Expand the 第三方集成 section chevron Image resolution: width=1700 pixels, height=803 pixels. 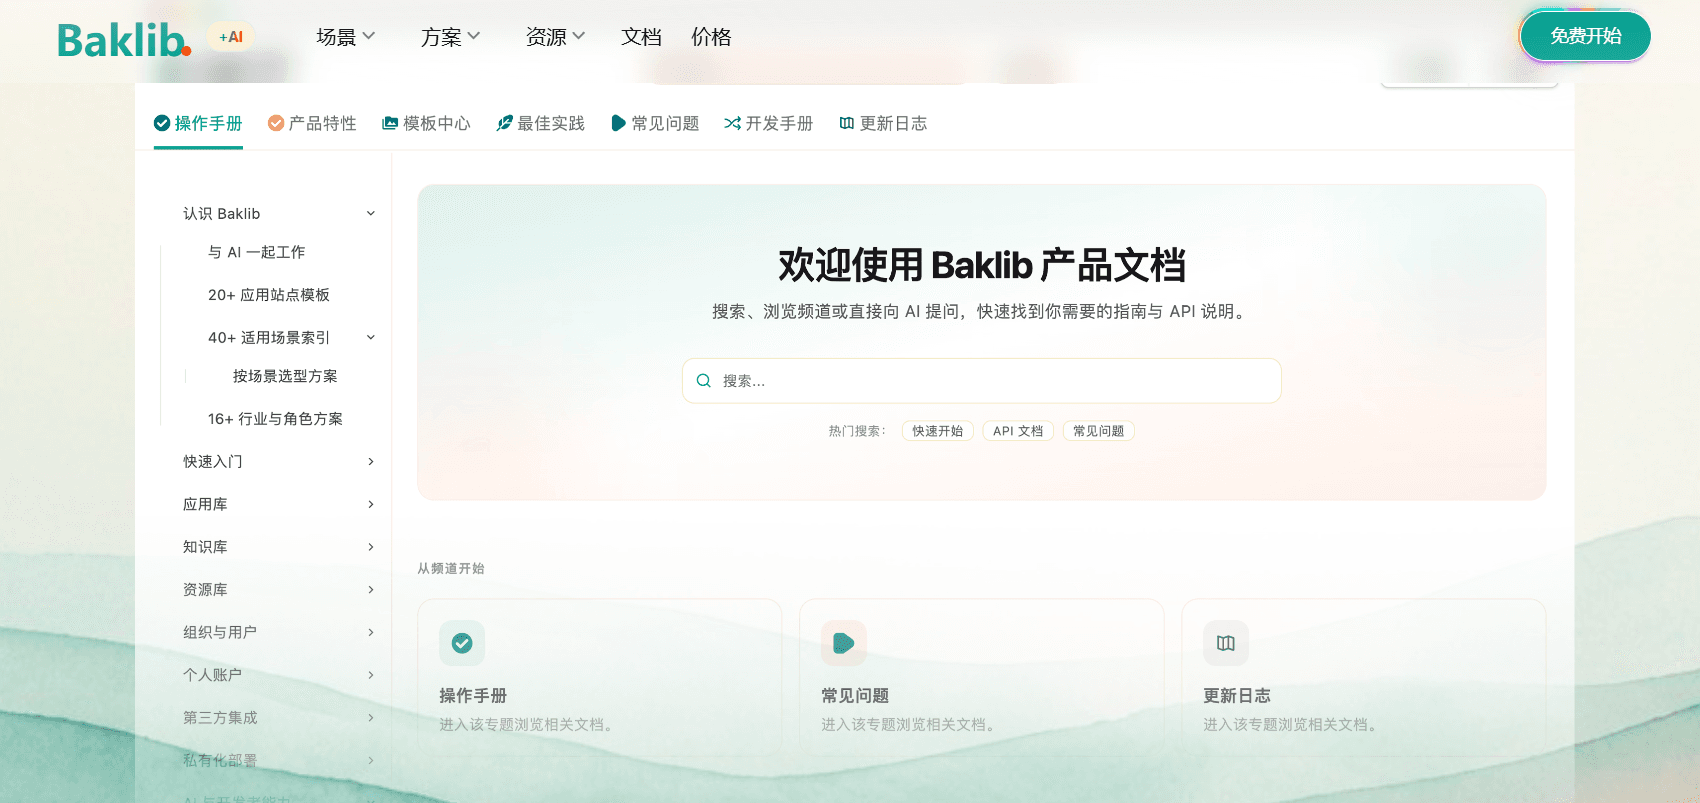pos(371,718)
